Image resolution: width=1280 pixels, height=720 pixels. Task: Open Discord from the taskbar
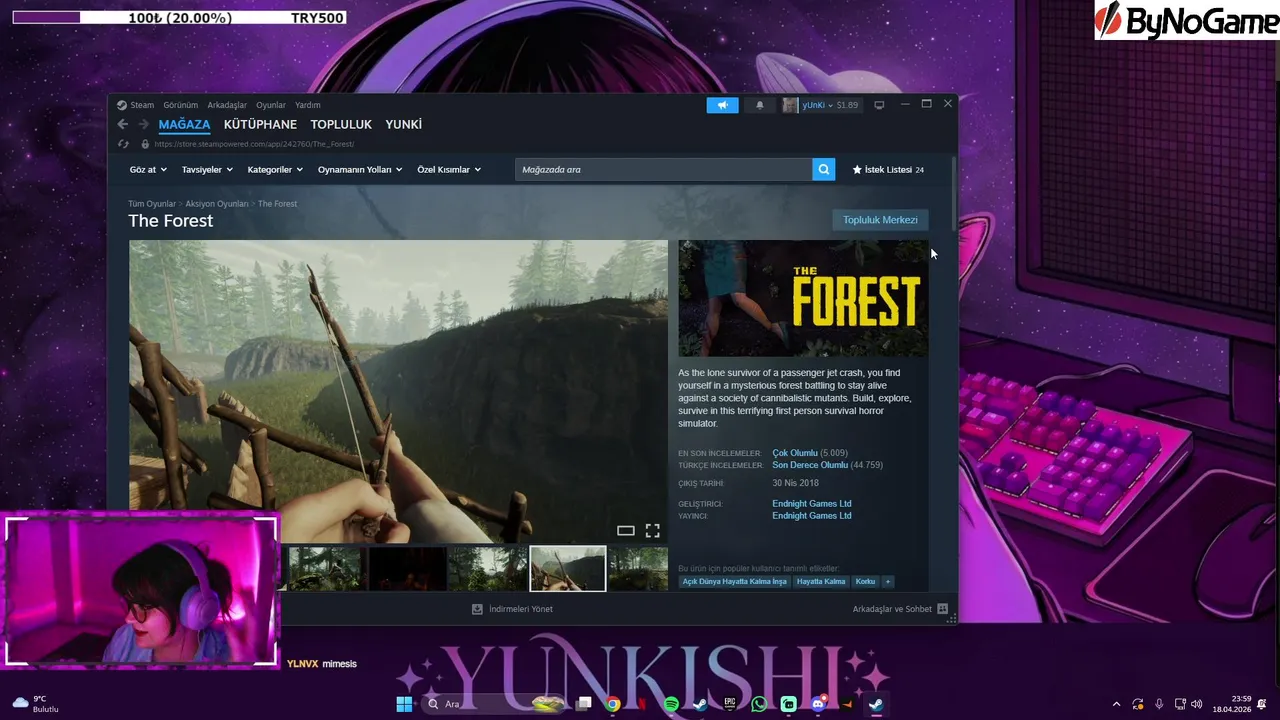818,704
